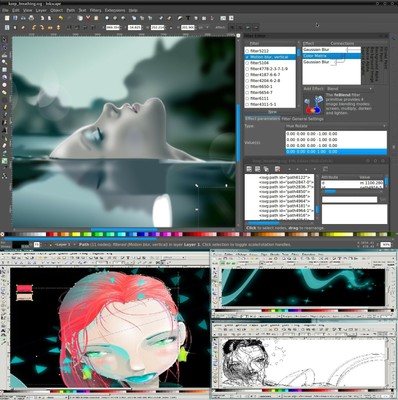This screenshot has width=398, height=400.
Task: Click the New filter button
Action: [x=272, y=112]
